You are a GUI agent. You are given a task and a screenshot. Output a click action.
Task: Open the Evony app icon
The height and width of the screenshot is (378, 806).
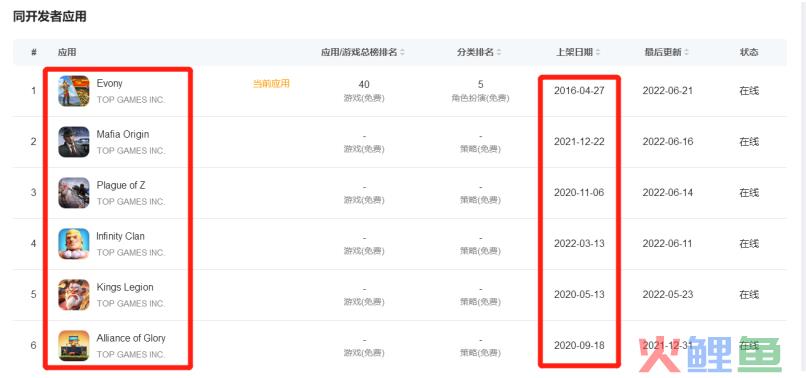[x=74, y=91]
